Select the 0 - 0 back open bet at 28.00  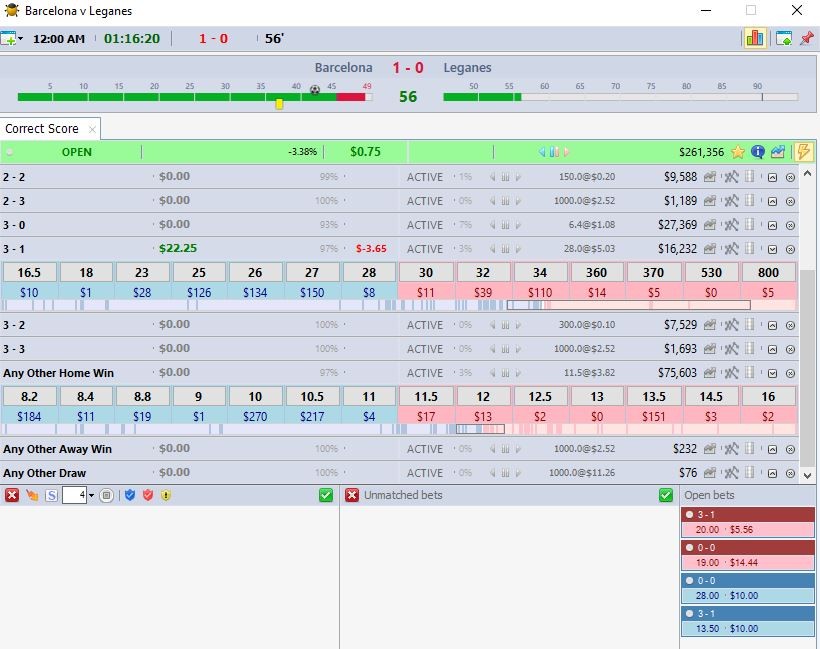point(748,588)
